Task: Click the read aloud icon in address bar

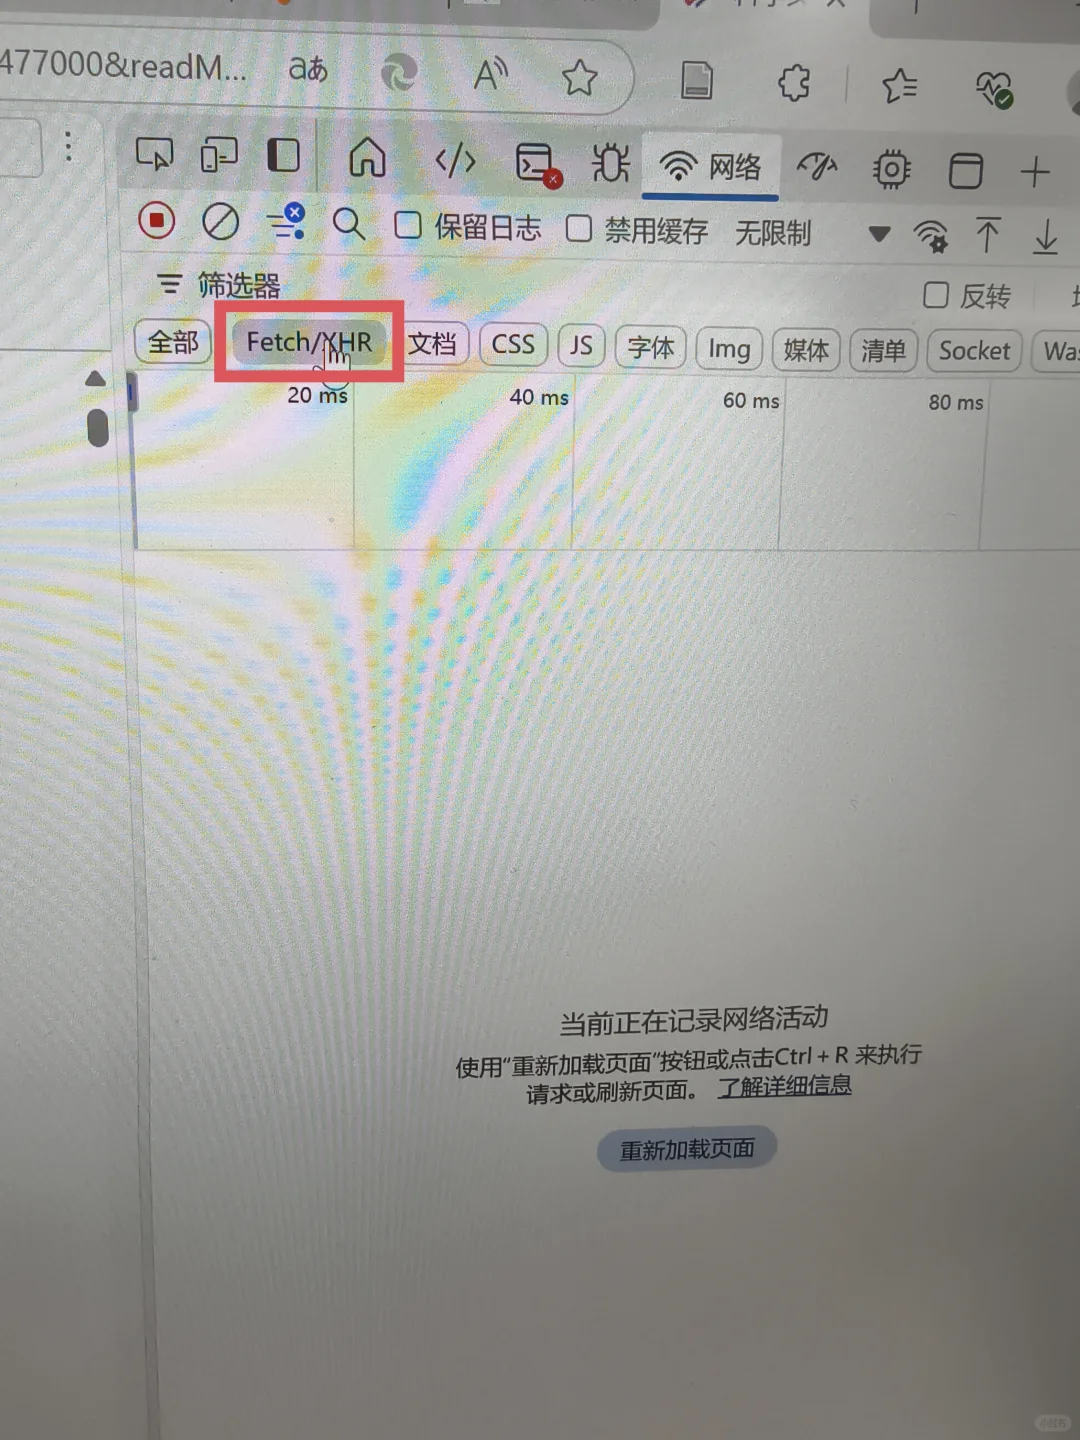Action: (491, 73)
